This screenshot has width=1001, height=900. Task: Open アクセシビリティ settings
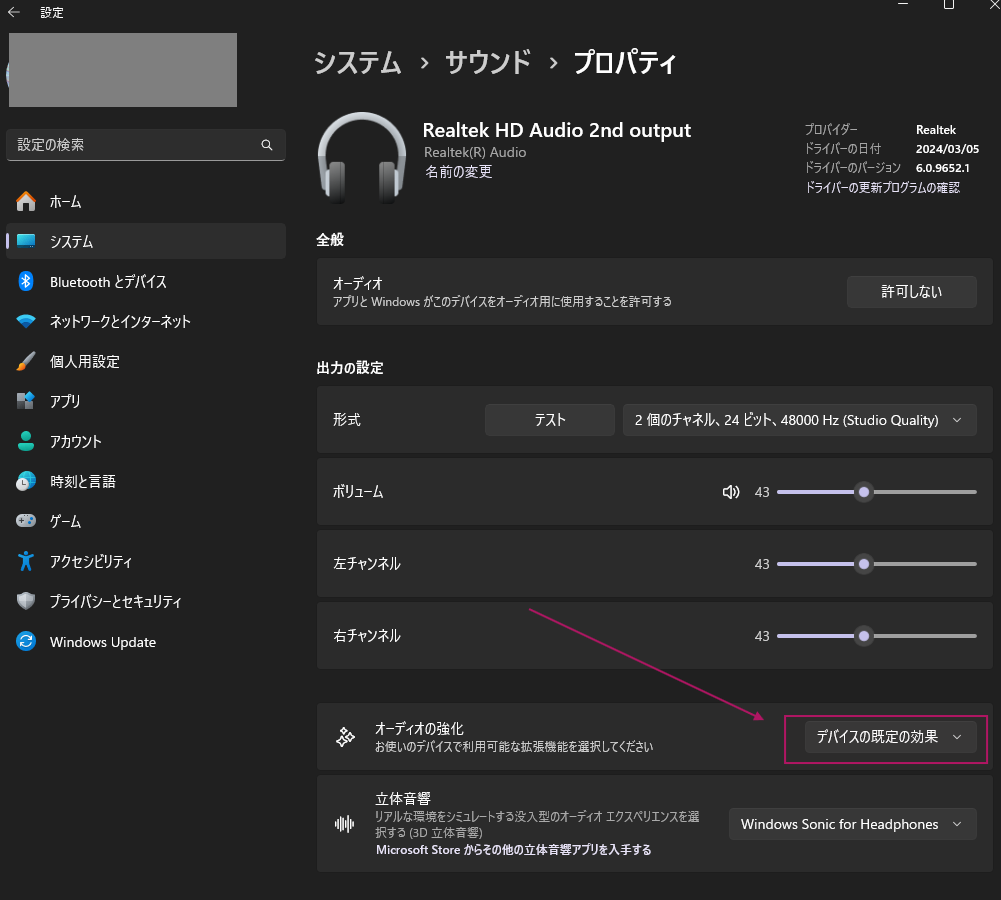[146, 561]
